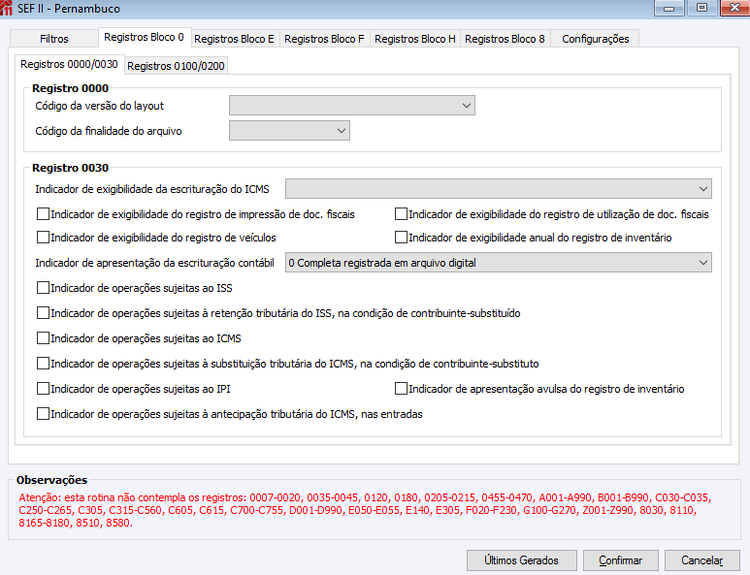Open the Registros Bloco F tab

(x=324, y=39)
